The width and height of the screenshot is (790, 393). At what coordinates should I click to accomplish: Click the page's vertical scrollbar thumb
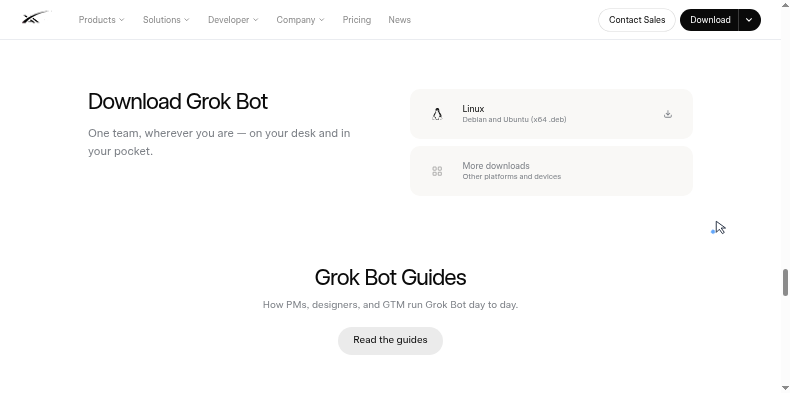785,283
